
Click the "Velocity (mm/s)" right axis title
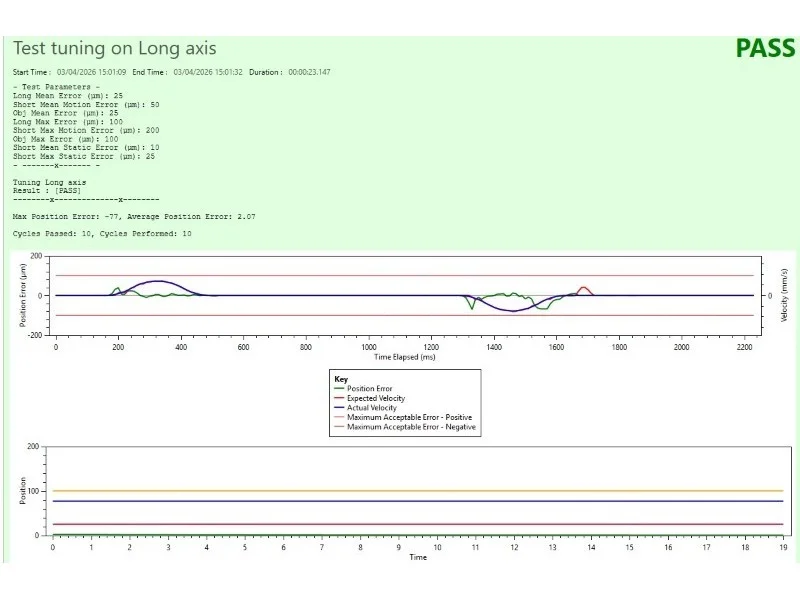[784, 295]
